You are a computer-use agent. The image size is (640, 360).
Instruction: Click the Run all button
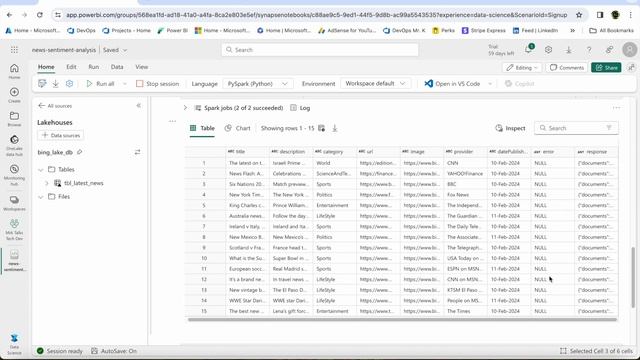[x=100, y=84]
